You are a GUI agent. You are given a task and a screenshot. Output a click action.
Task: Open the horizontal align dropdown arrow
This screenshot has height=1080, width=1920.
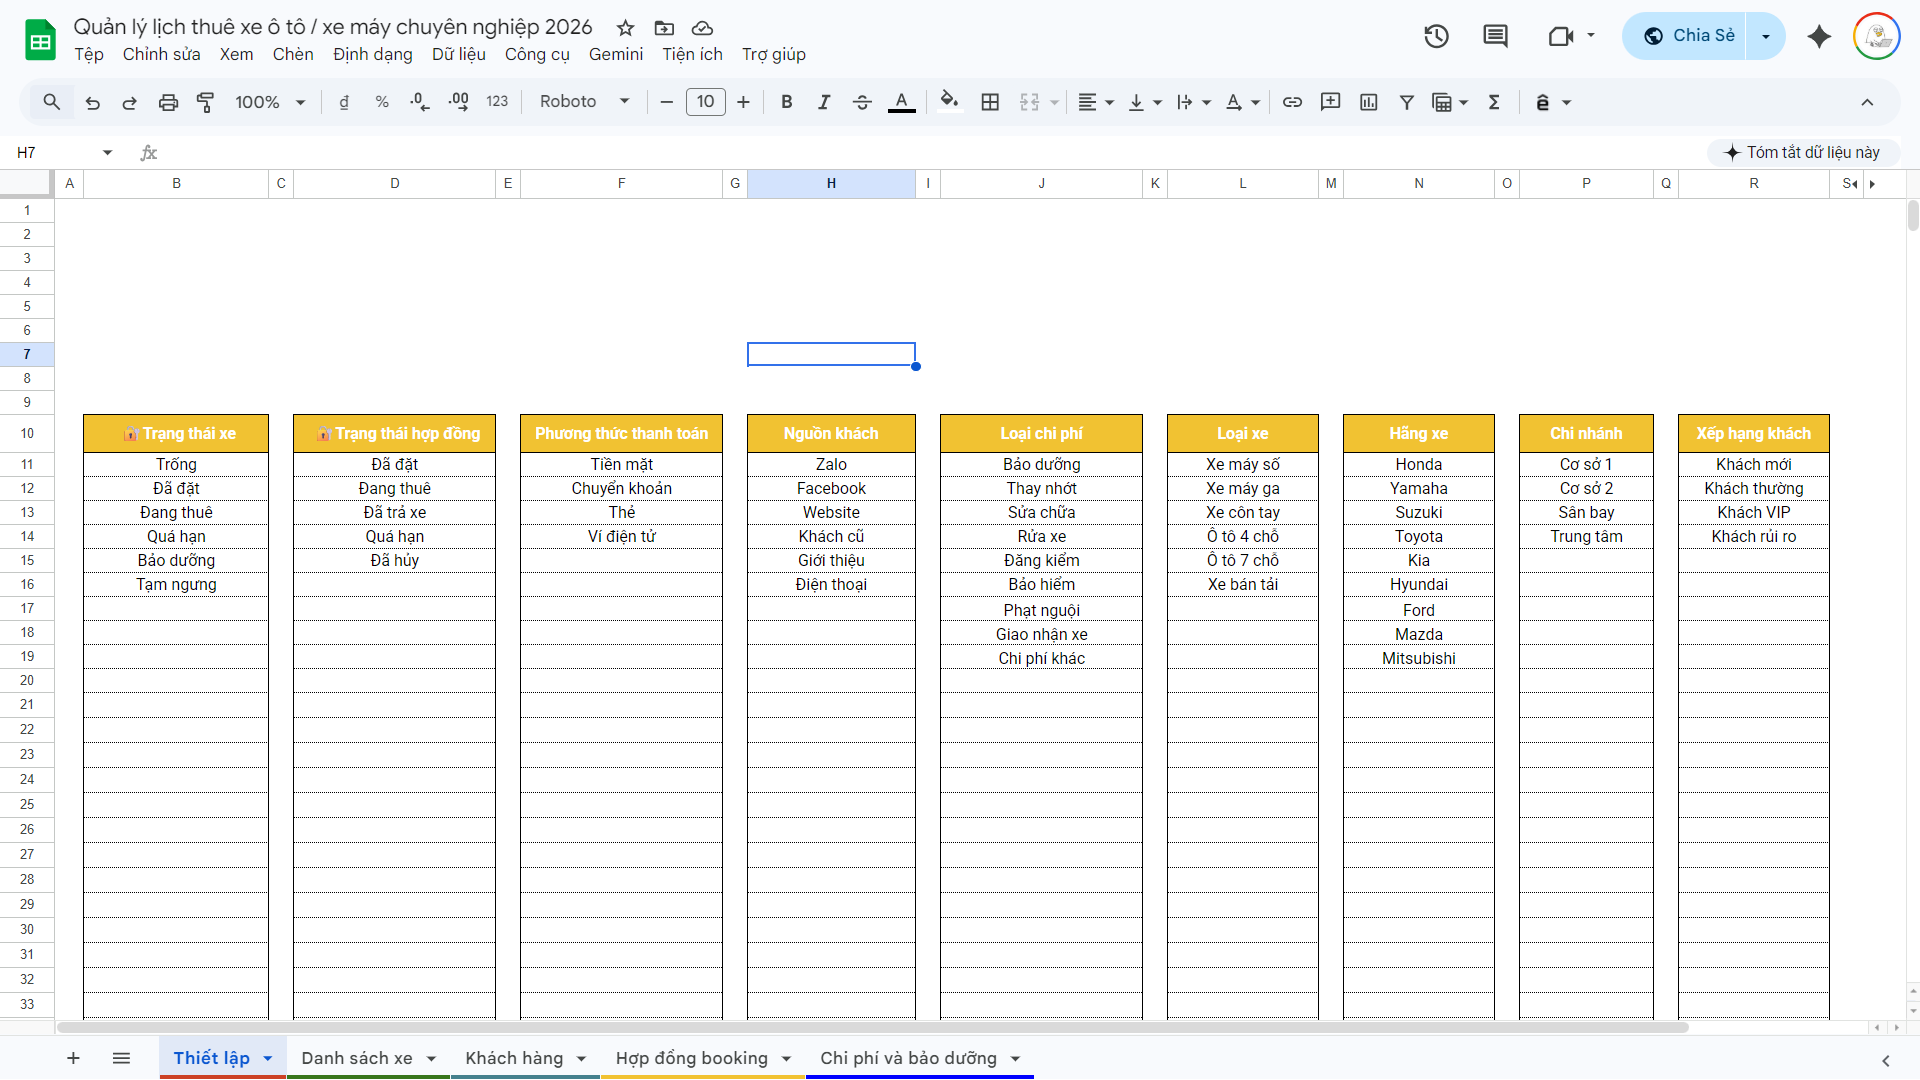coord(1108,102)
